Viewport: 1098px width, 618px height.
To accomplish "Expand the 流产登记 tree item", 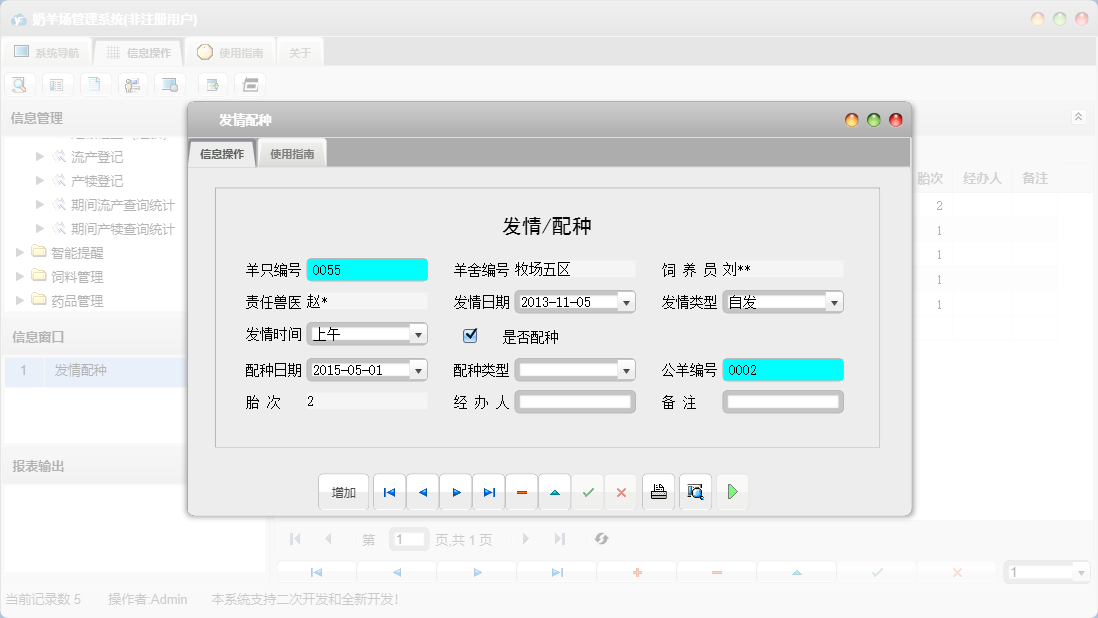I will (x=38, y=156).
